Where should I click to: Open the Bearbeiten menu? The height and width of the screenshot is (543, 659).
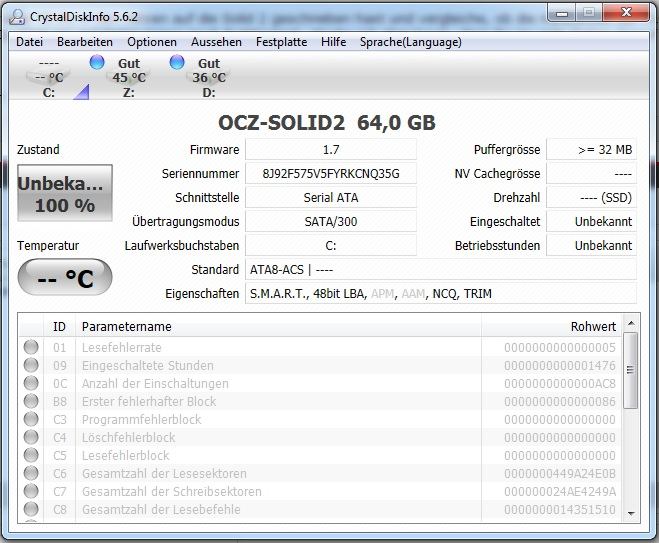[85, 42]
